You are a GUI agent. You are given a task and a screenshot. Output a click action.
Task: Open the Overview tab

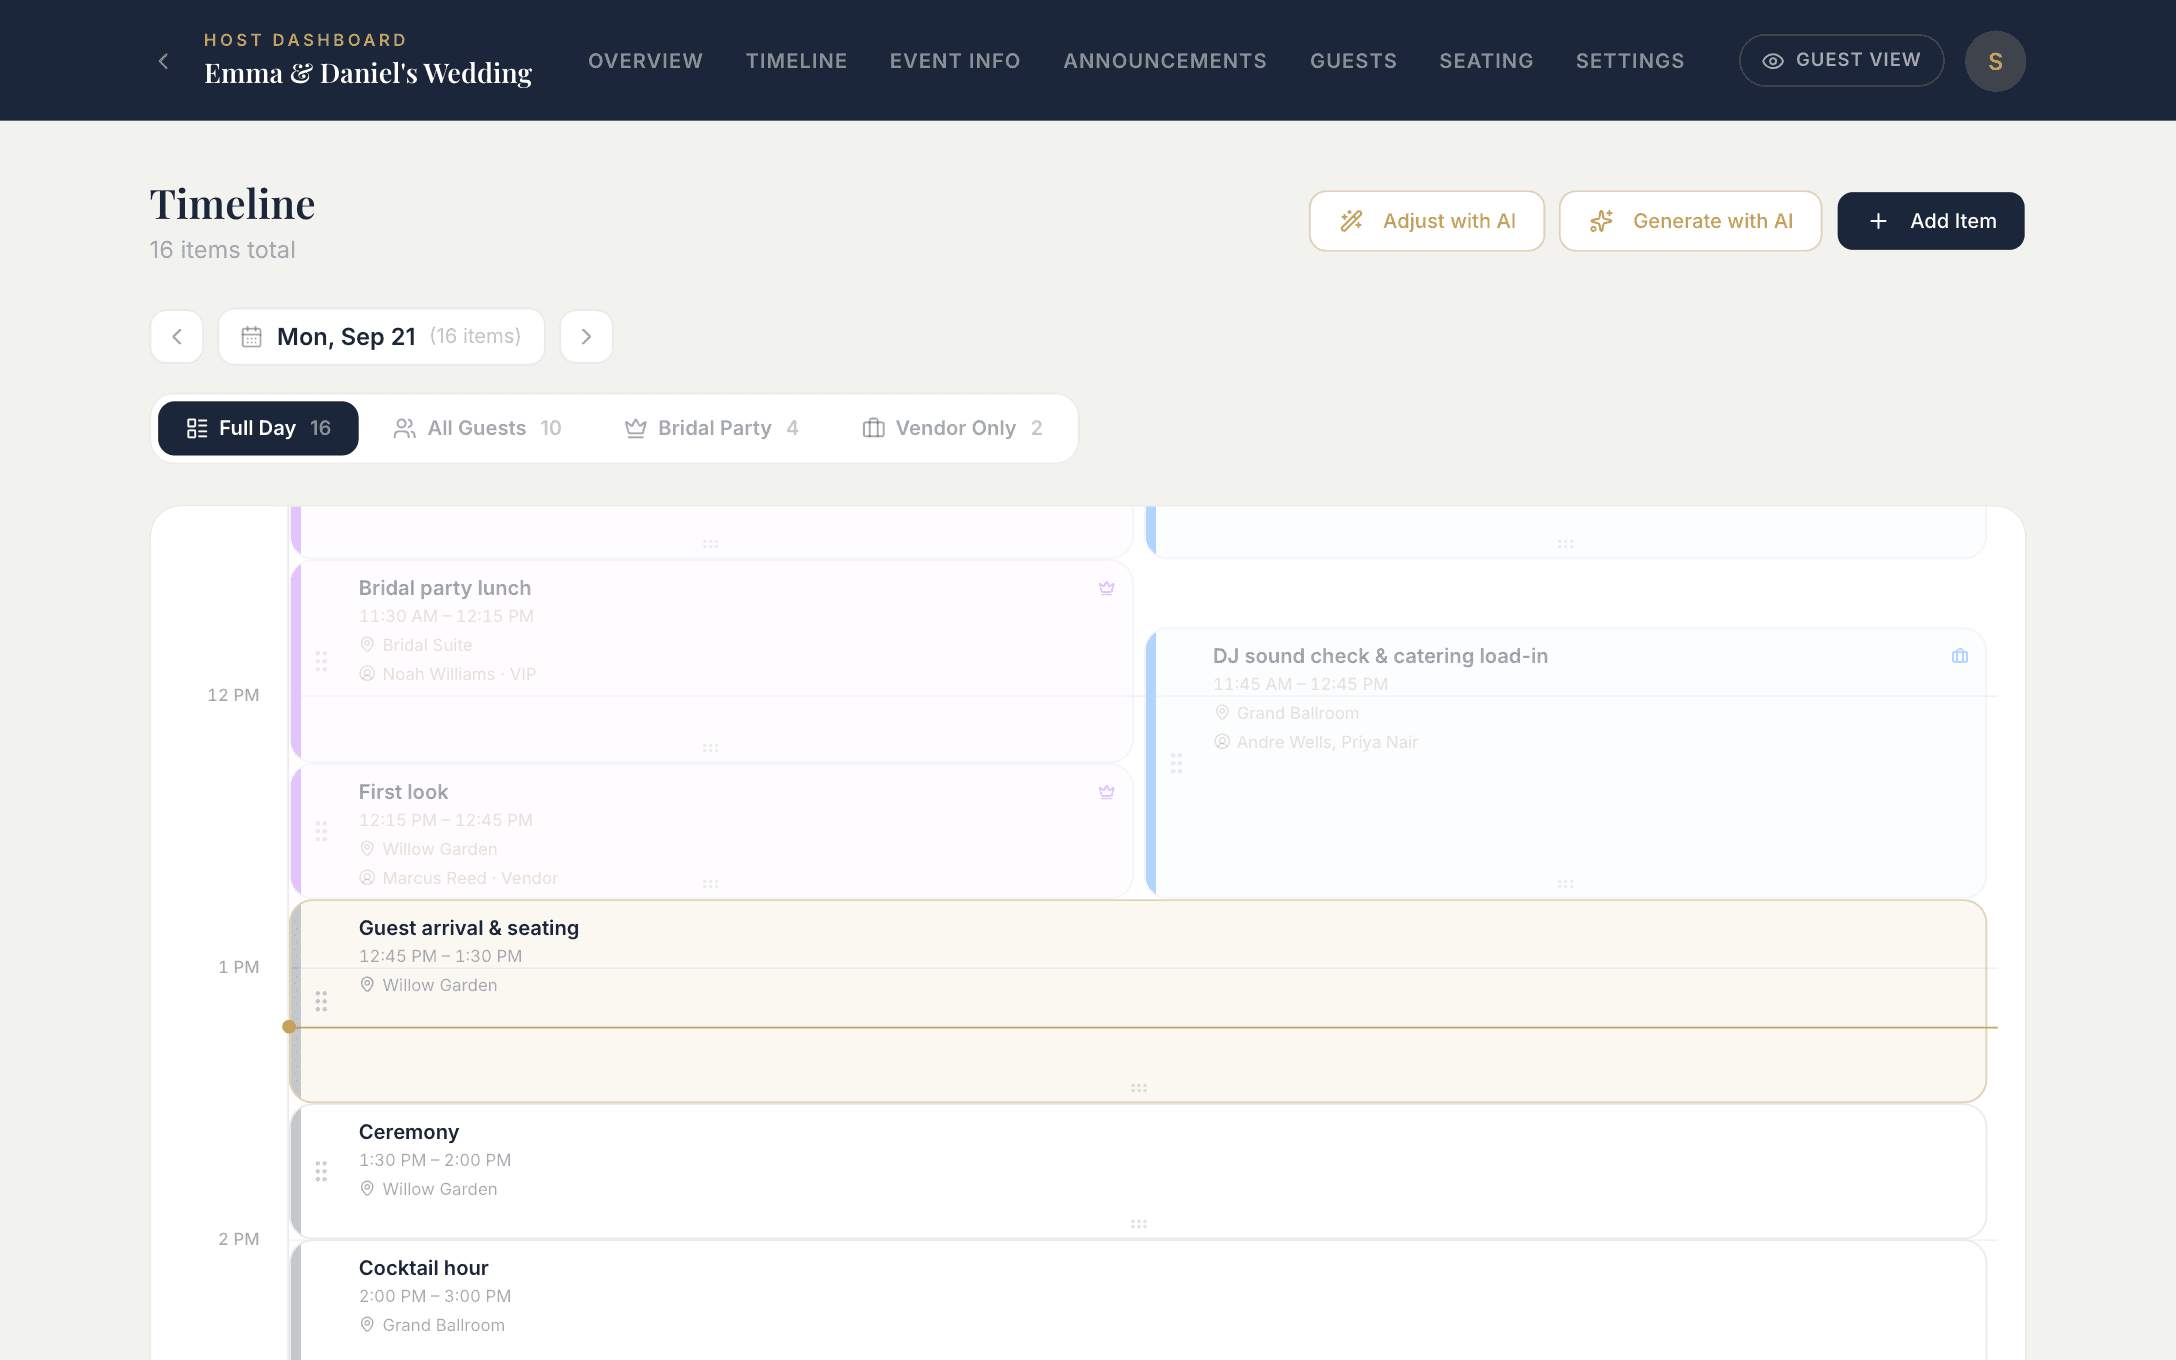pyautogui.click(x=645, y=61)
